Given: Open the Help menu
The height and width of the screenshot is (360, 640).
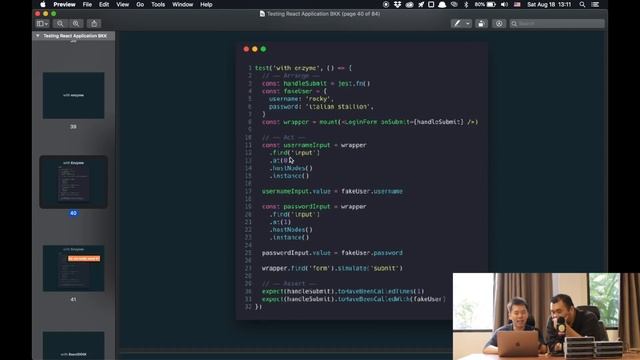Looking at the screenshot, I should 206,4.
